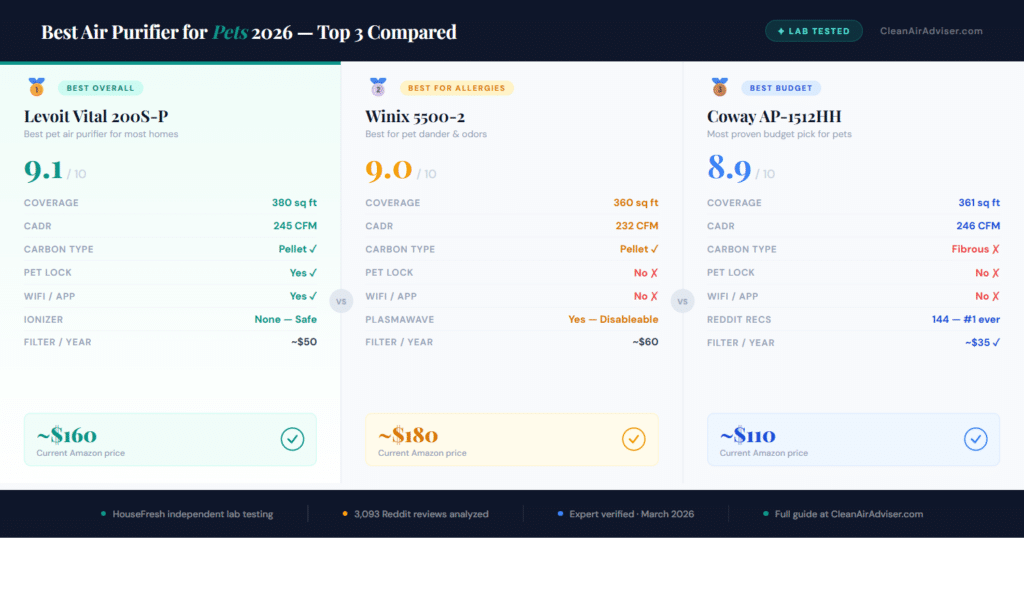Click the Best for Allergies badge

click(x=456, y=88)
